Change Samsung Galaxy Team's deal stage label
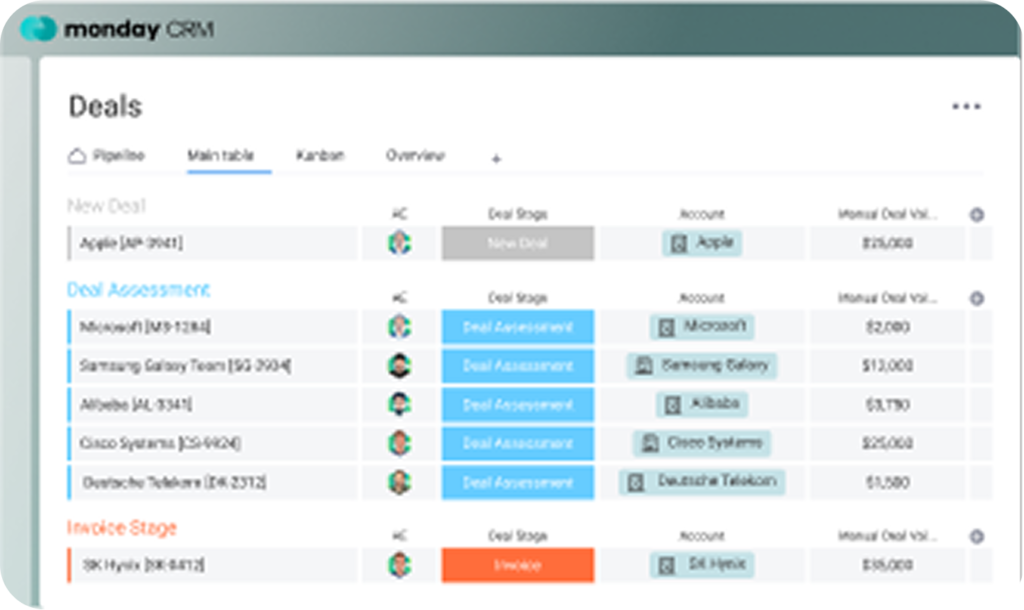This screenshot has width=1024, height=610. click(518, 366)
